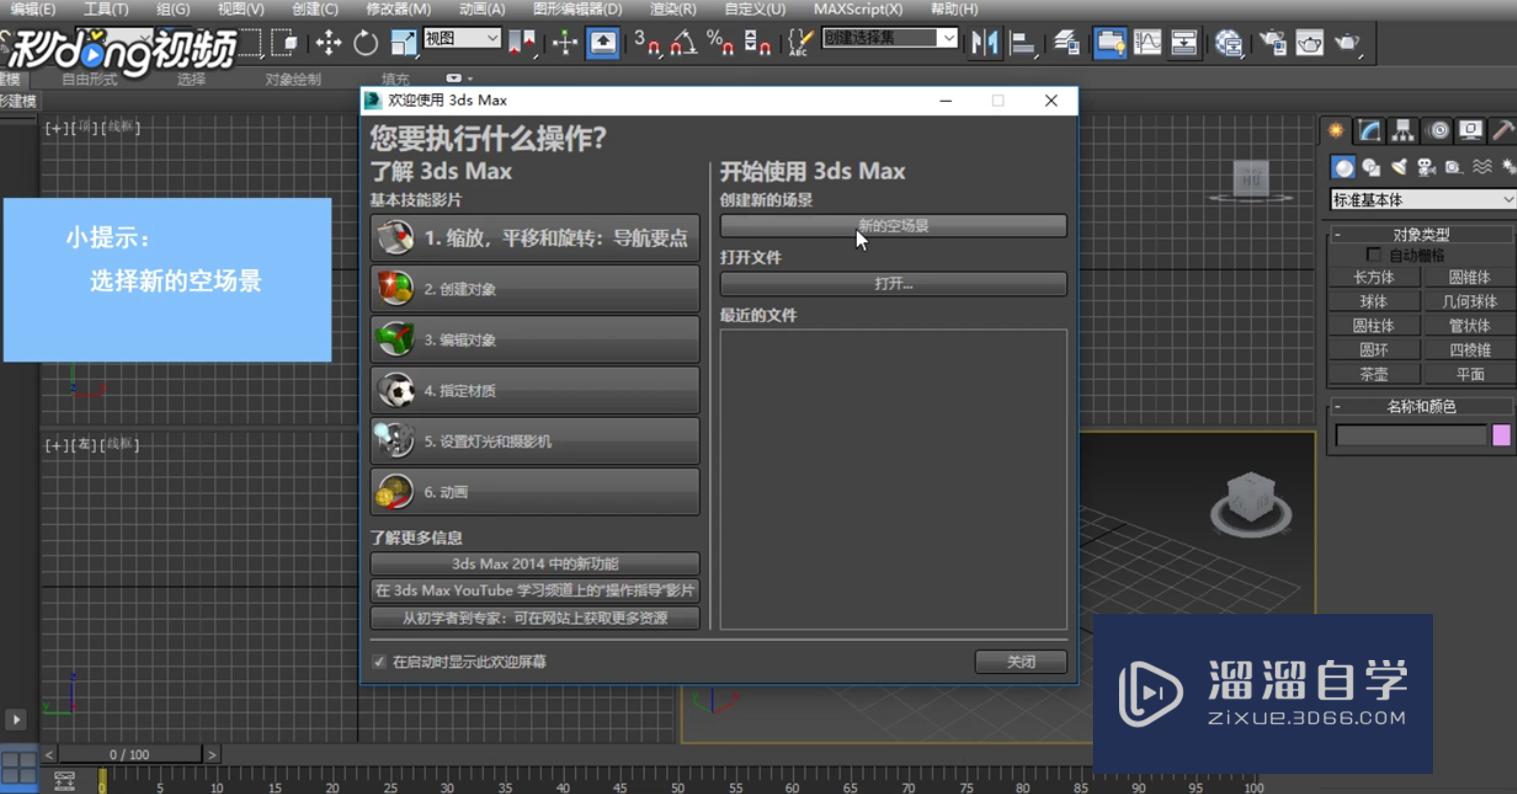This screenshot has width=1517, height=794.
Task: Open the 渲染(R) menu
Action: [x=673, y=9]
